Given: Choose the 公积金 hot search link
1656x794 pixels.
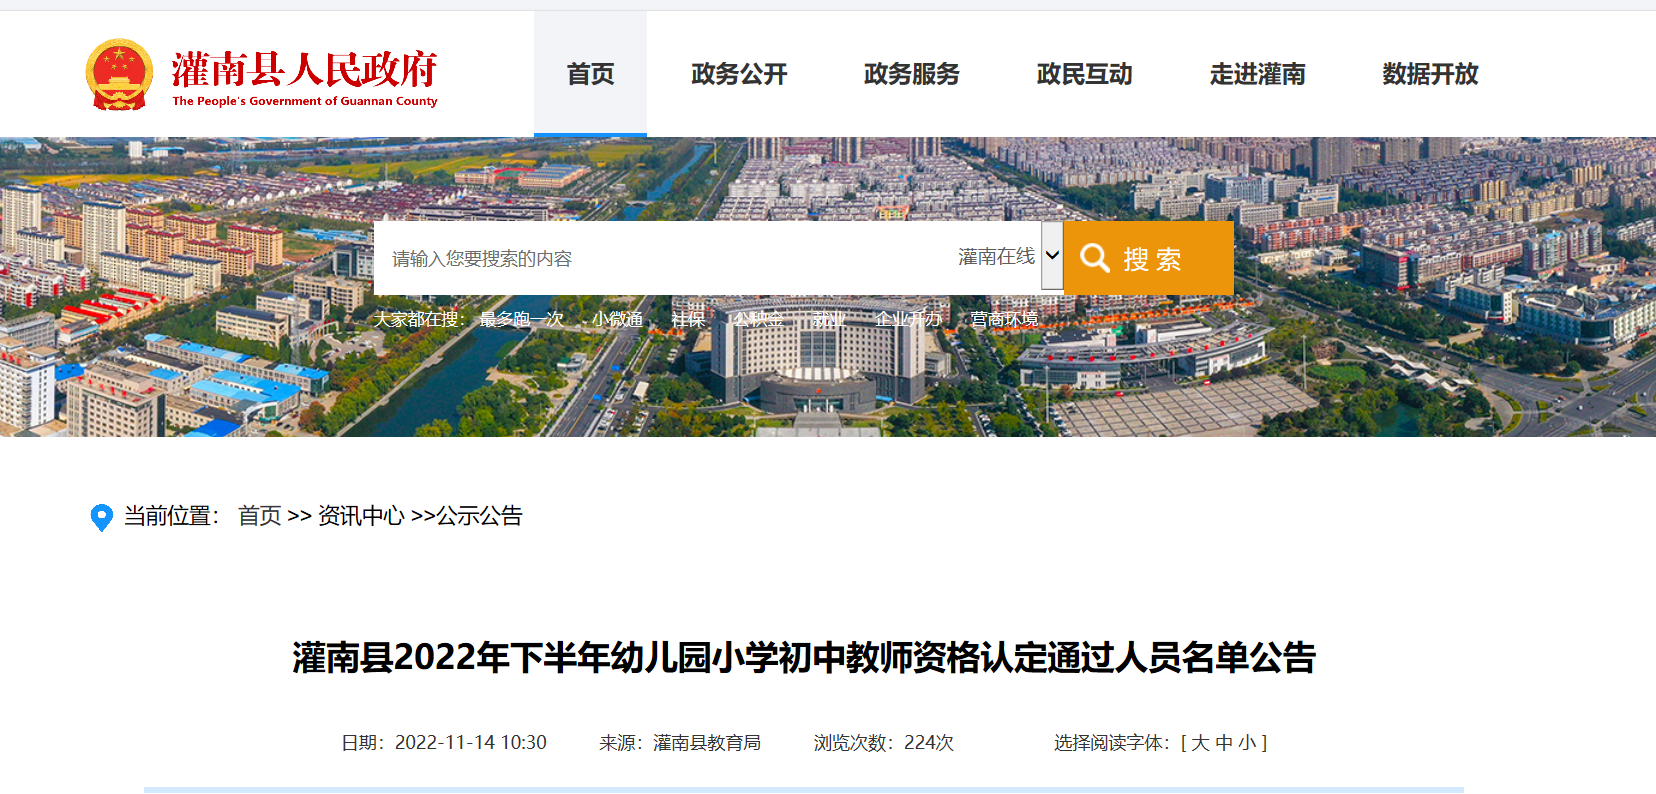Looking at the screenshot, I should click(x=759, y=319).
